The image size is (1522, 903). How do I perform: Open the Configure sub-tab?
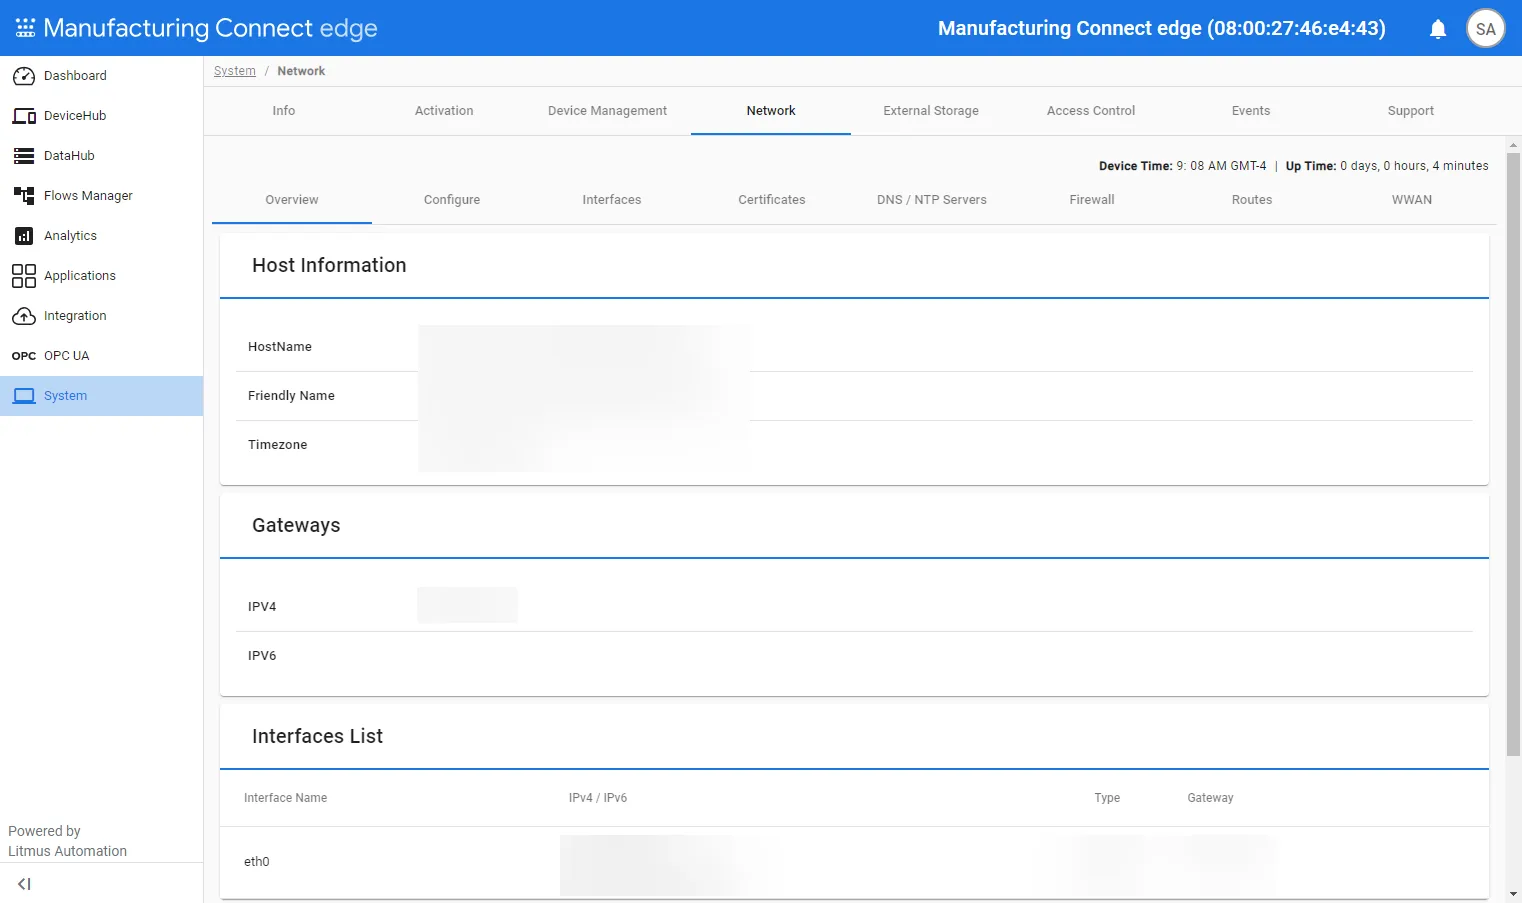(452, 200)
